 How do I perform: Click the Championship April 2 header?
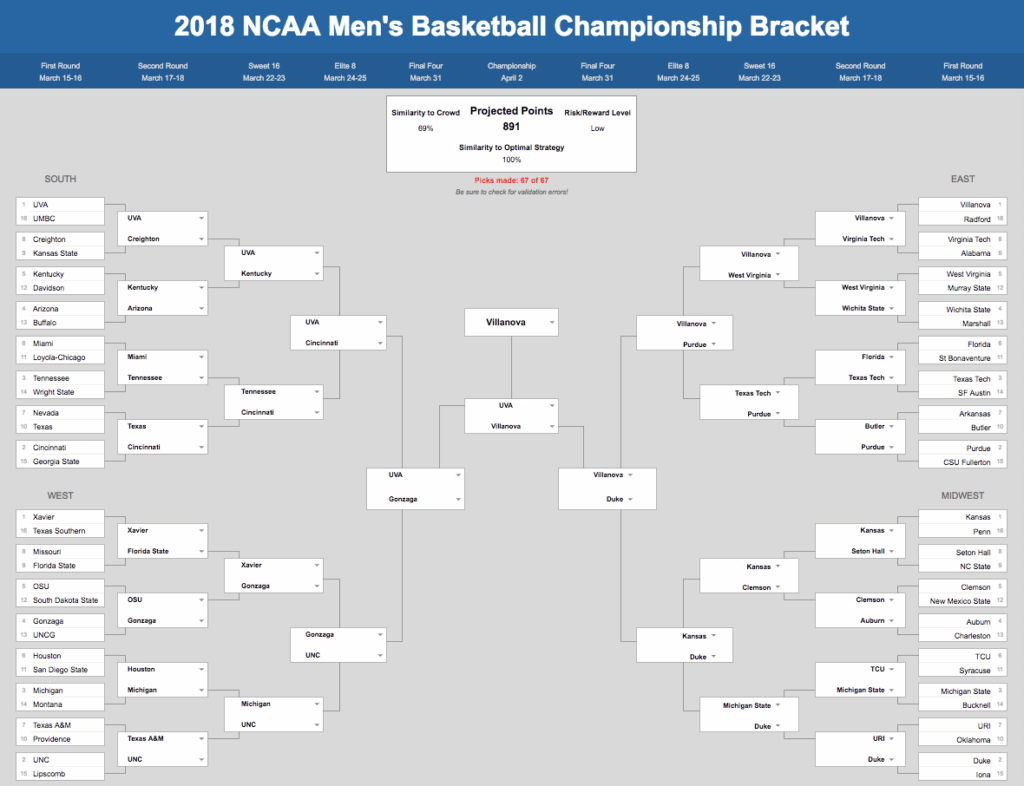(x=511, y=71)
